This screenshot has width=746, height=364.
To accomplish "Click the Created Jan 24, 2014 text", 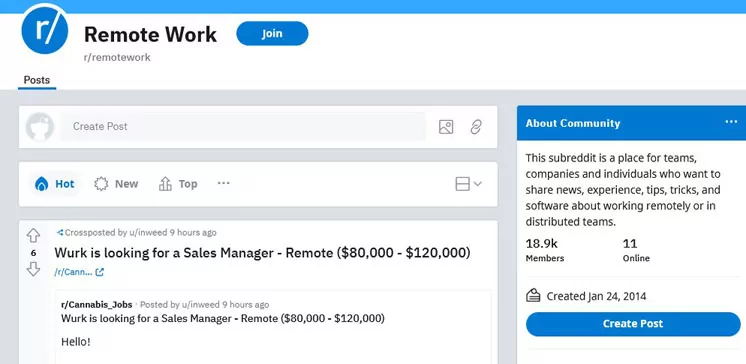I will pos(596,296).
